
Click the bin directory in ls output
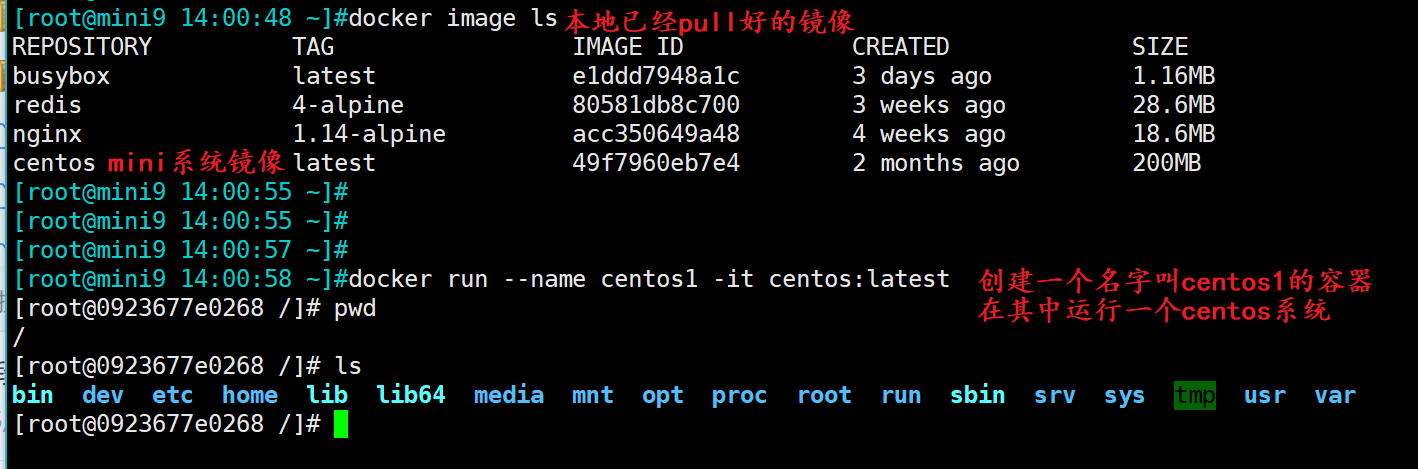coord(33,395)
